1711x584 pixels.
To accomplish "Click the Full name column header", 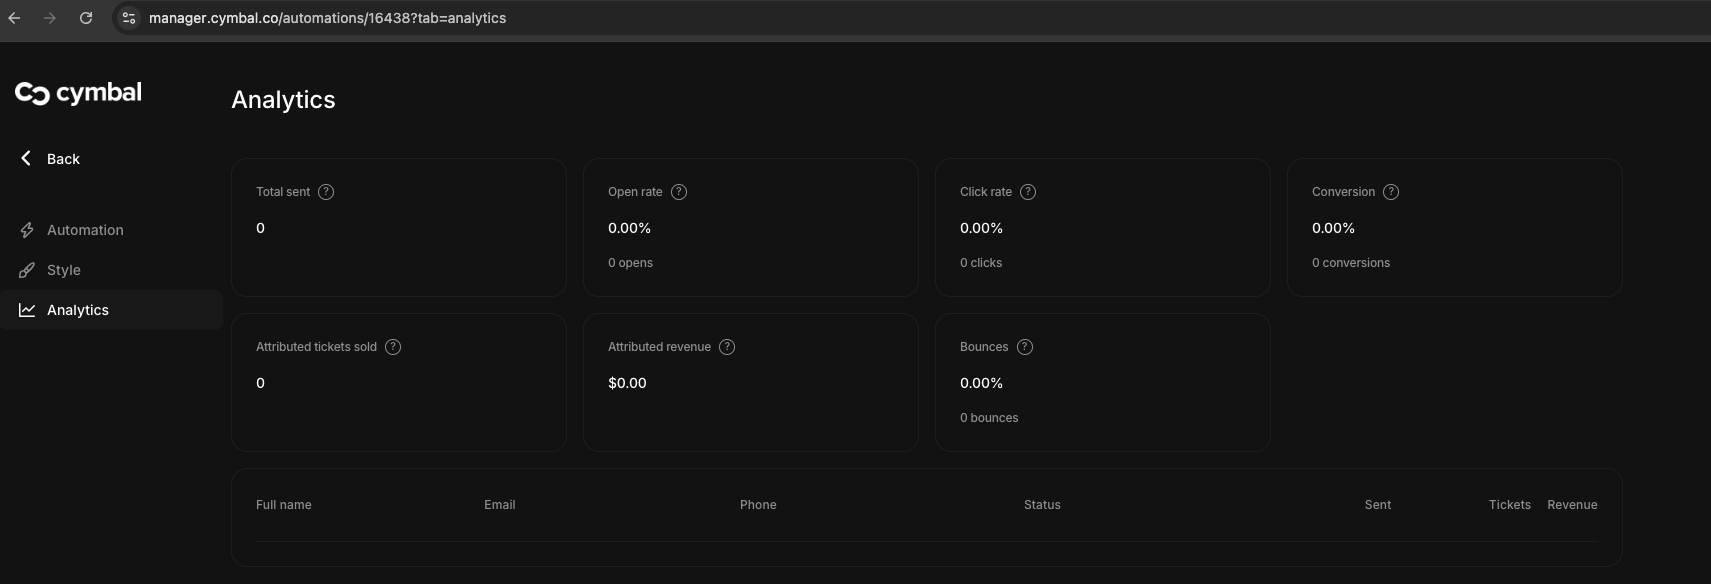I will click(284, 505).
